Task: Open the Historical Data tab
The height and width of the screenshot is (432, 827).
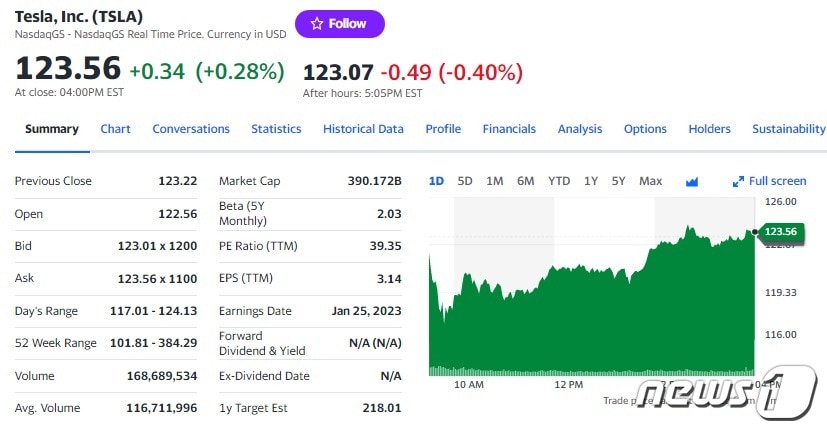Action: click(363, 129)
